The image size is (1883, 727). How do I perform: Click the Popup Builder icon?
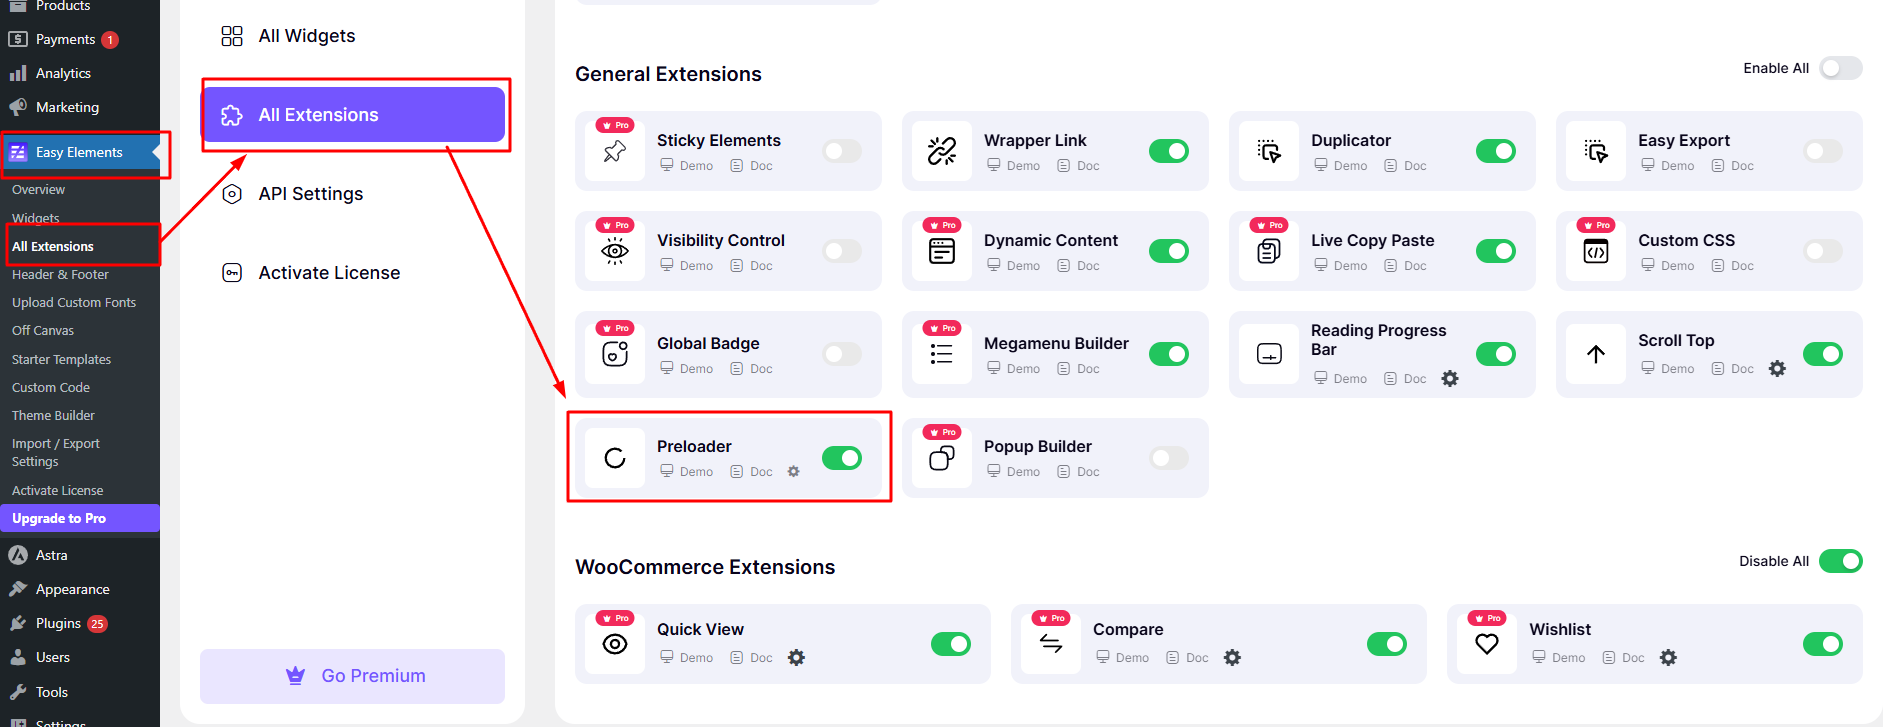click(x=942, y=458)
